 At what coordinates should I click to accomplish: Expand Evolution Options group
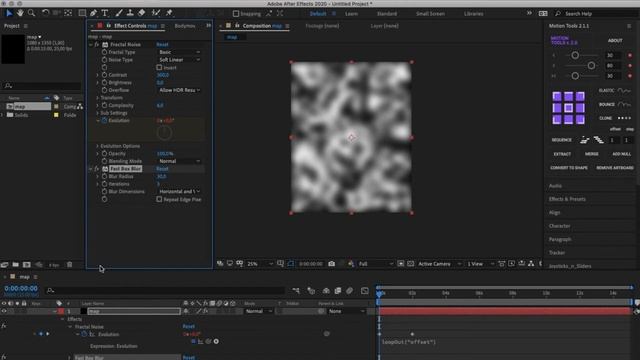point(98,146)
